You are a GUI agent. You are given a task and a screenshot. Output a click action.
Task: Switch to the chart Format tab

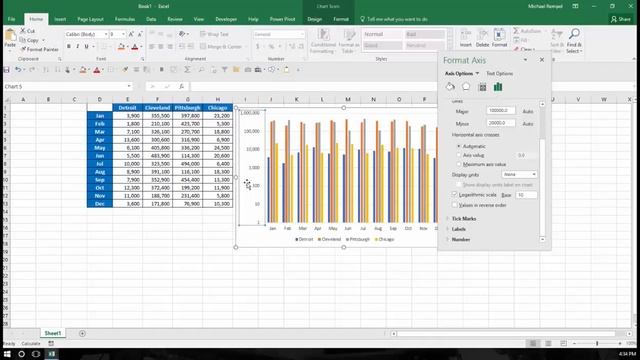341,19
